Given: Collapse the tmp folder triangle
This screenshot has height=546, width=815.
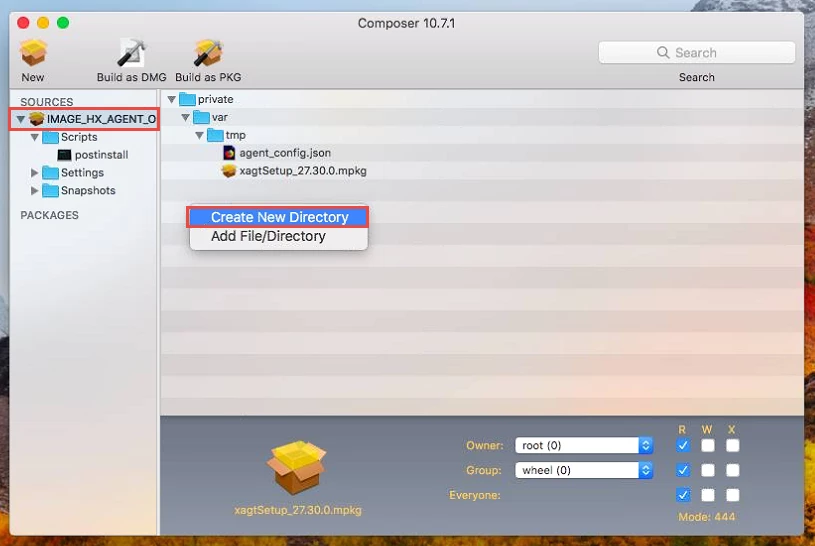Looking at the screenshot, I should coord(200,135).
